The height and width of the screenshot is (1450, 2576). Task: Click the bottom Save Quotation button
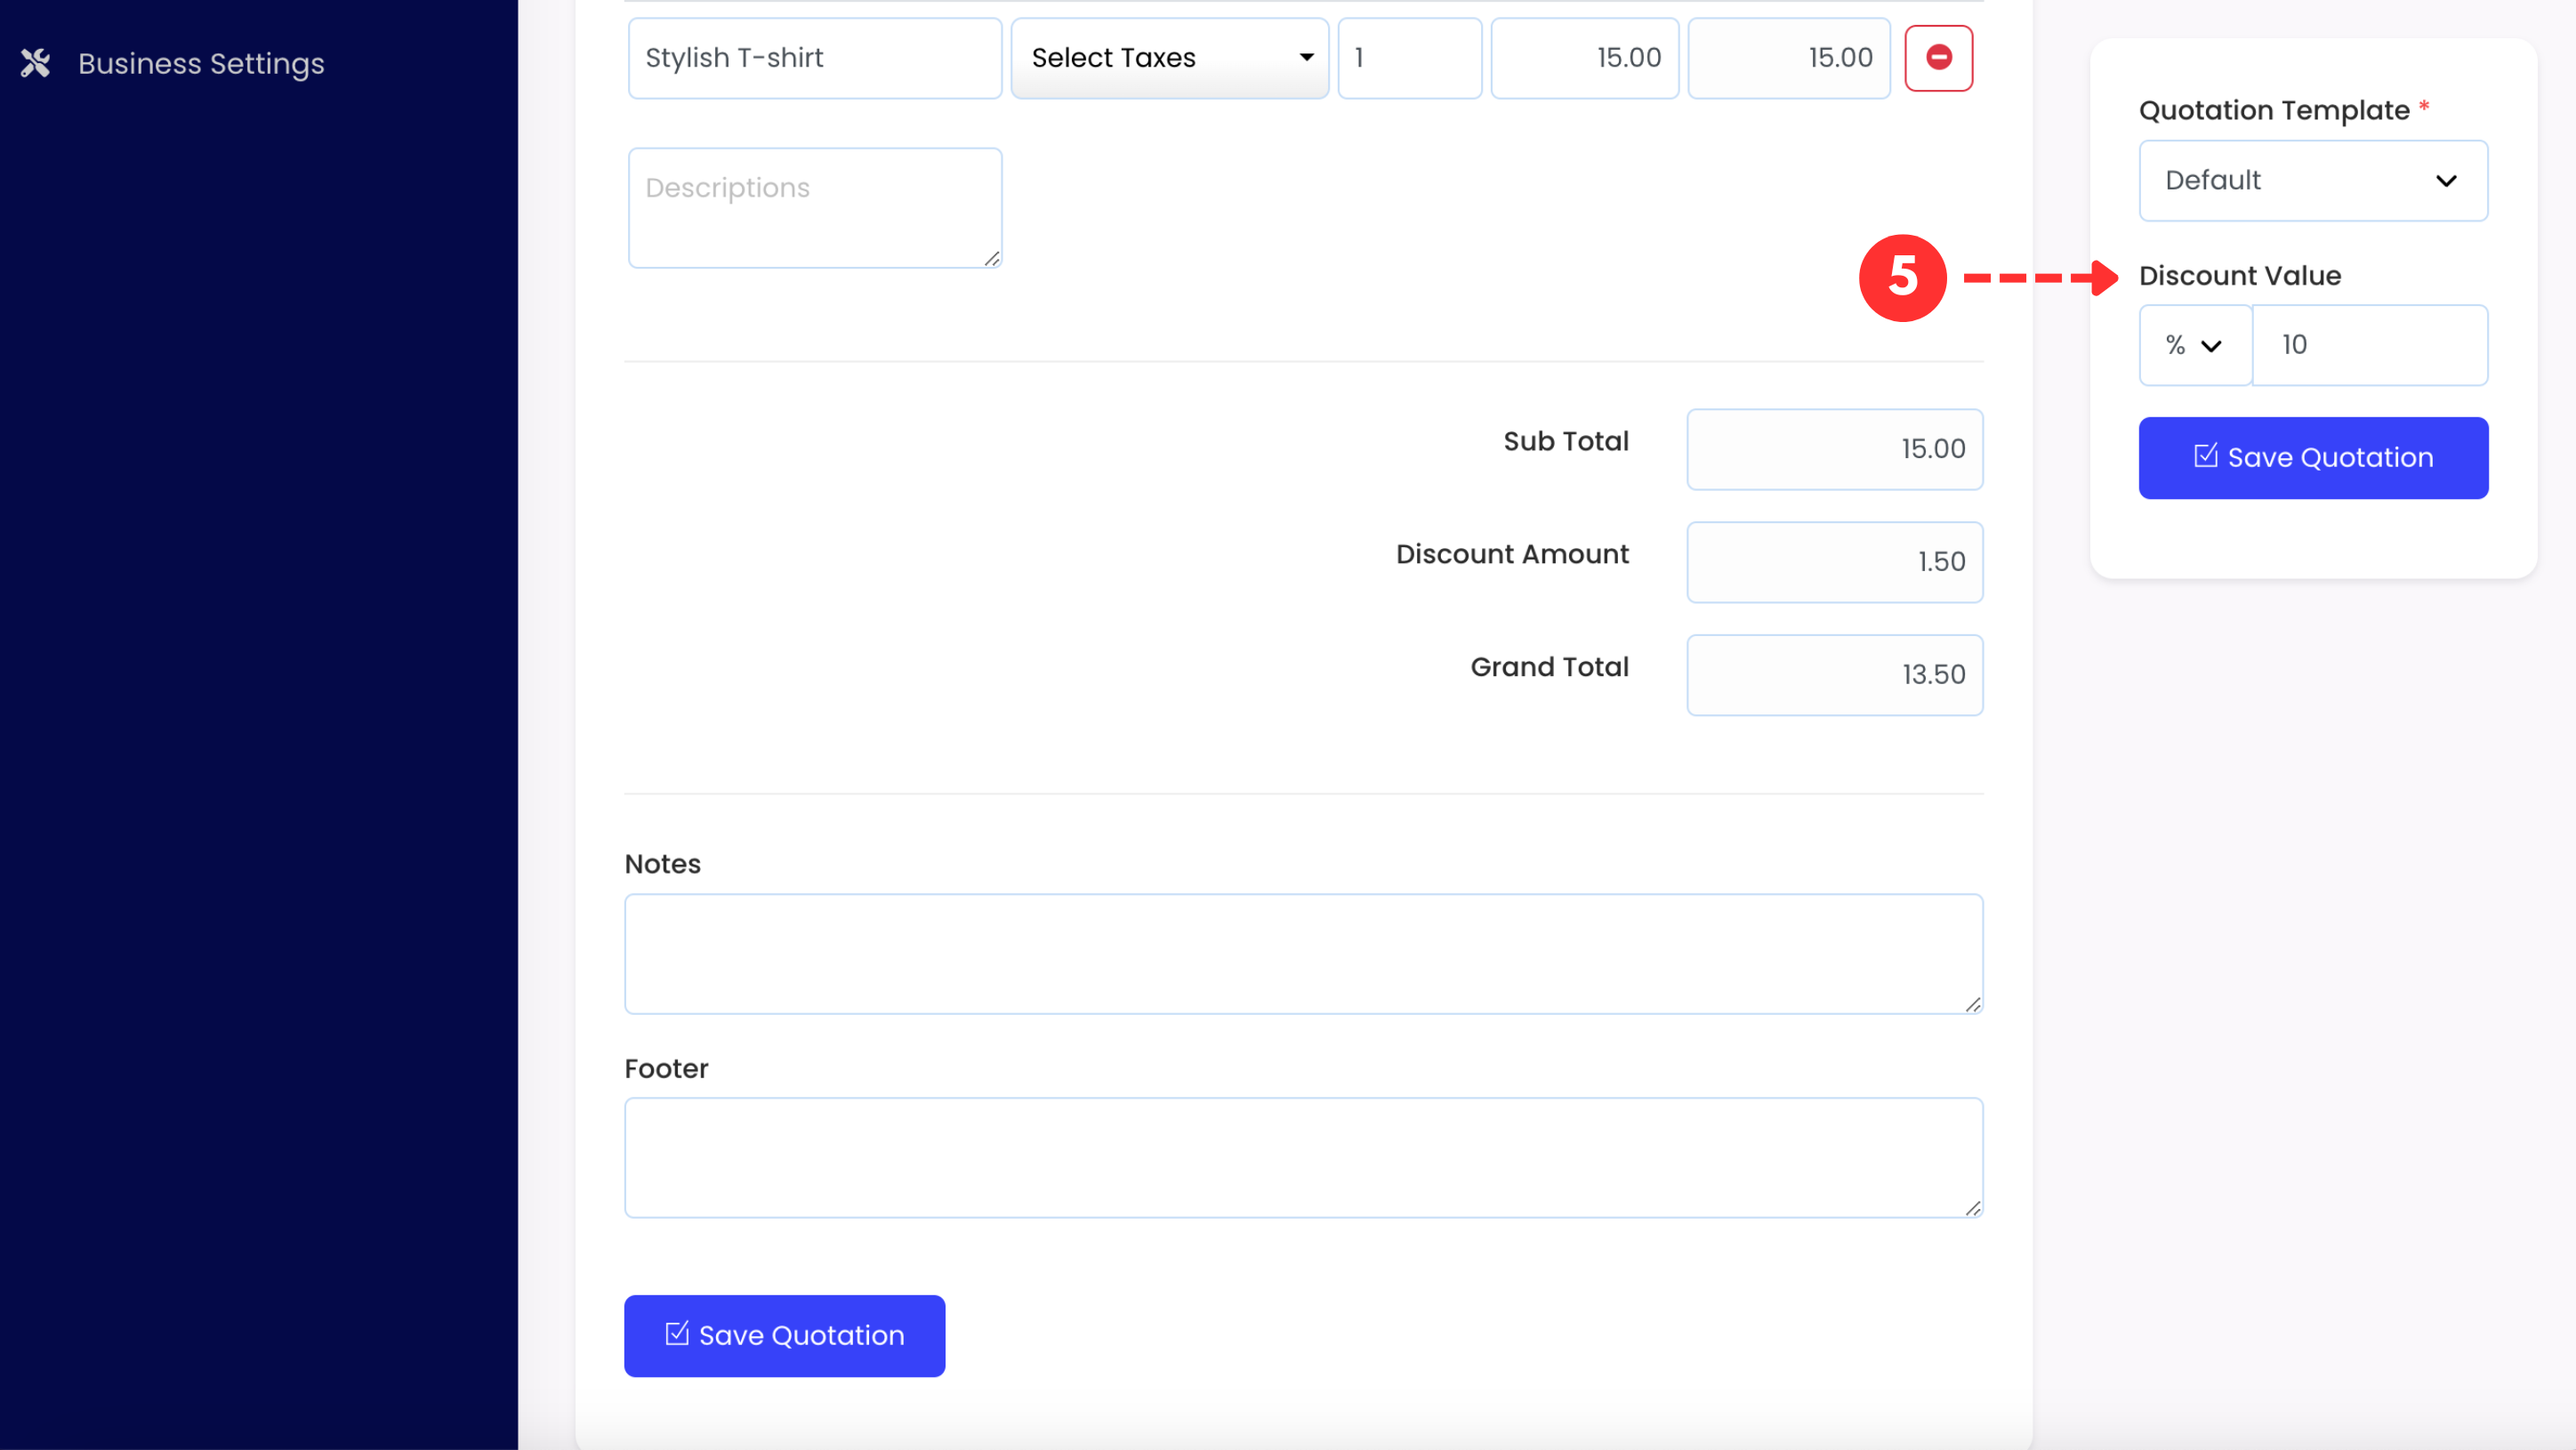click(784, 1336)
